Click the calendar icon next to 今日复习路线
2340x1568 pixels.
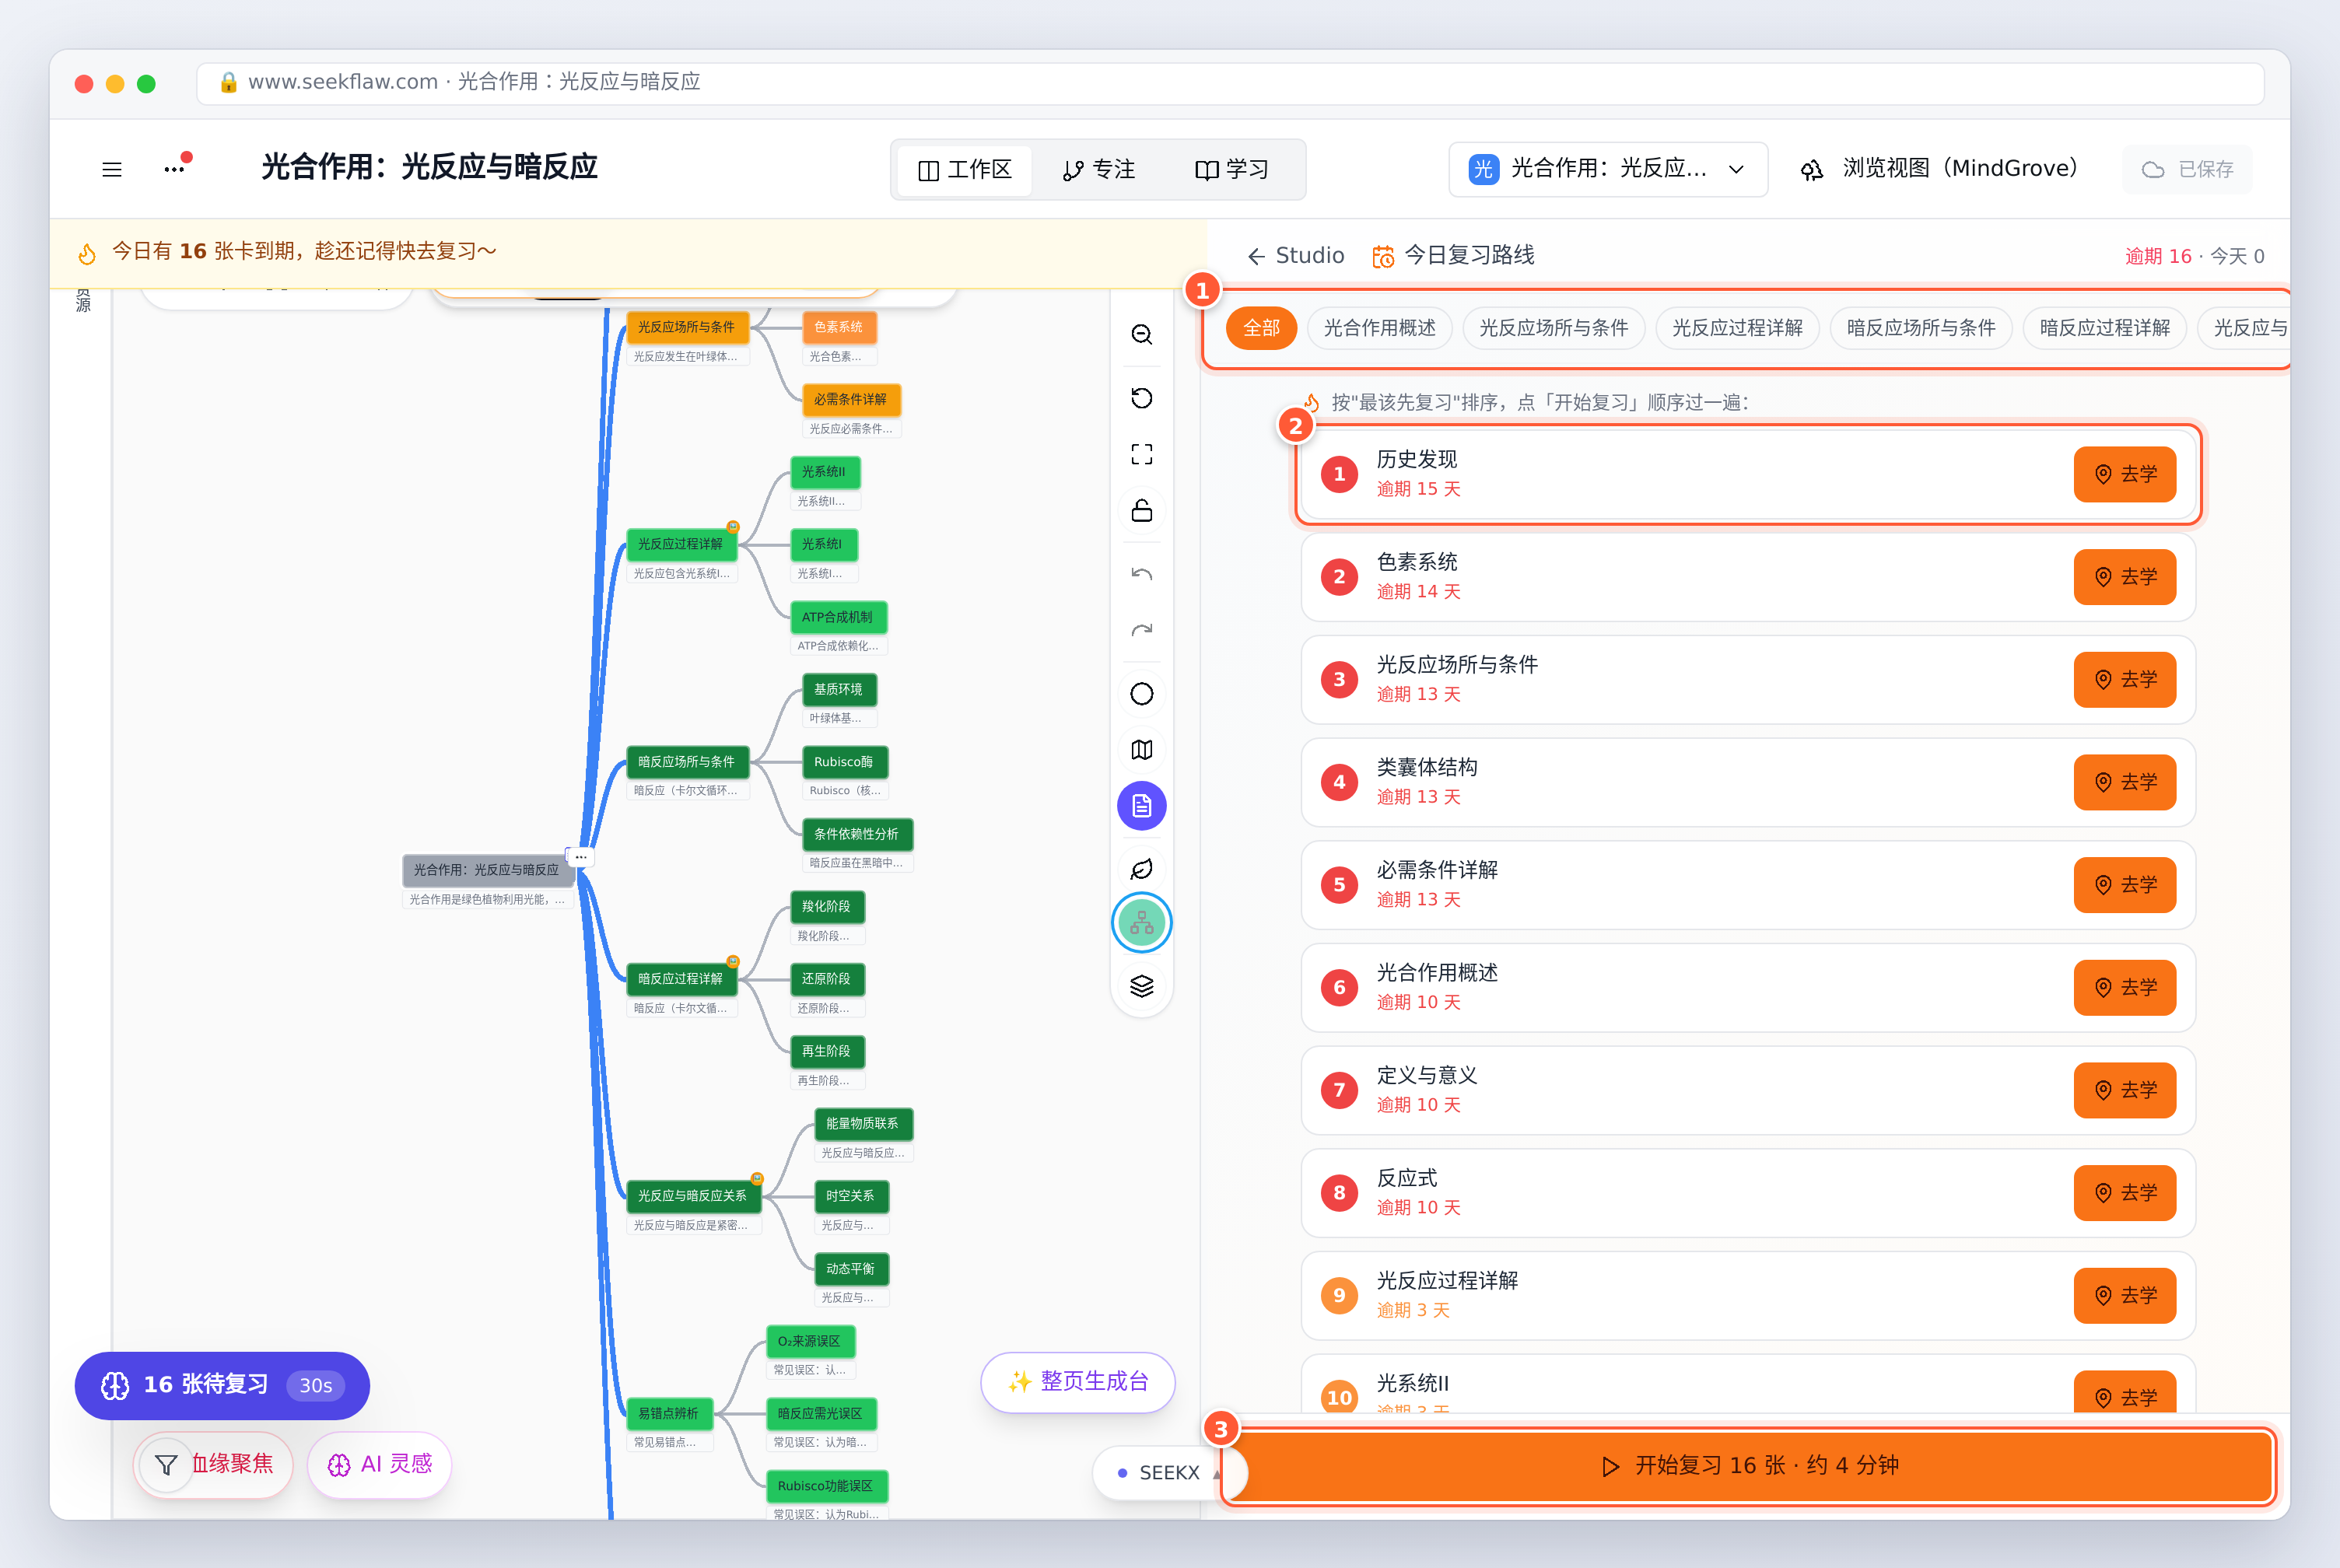click(1383, 257)
